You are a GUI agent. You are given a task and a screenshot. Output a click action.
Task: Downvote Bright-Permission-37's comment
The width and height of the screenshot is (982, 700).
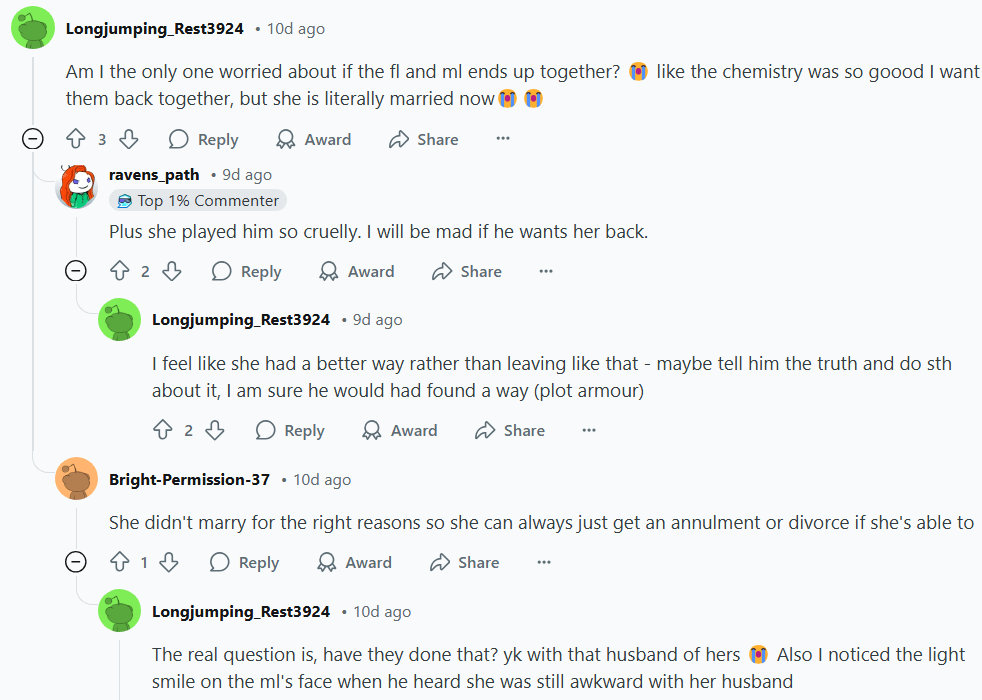tap(169, 563)
